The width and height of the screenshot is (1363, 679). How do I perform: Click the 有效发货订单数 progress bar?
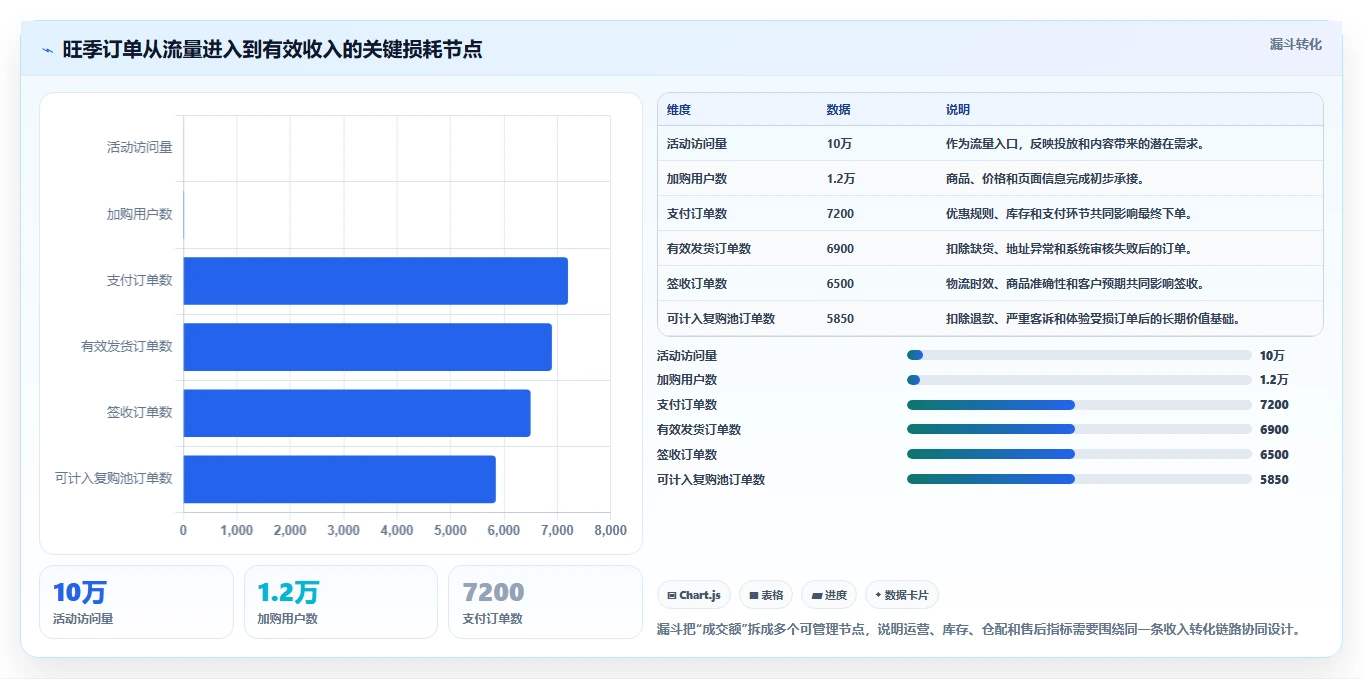1079,430
